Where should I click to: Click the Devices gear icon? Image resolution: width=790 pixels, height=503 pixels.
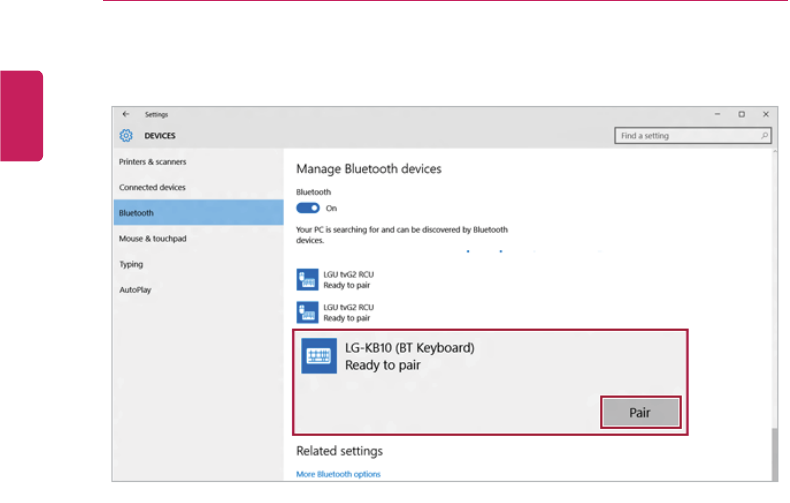click(x=126, y=135)
